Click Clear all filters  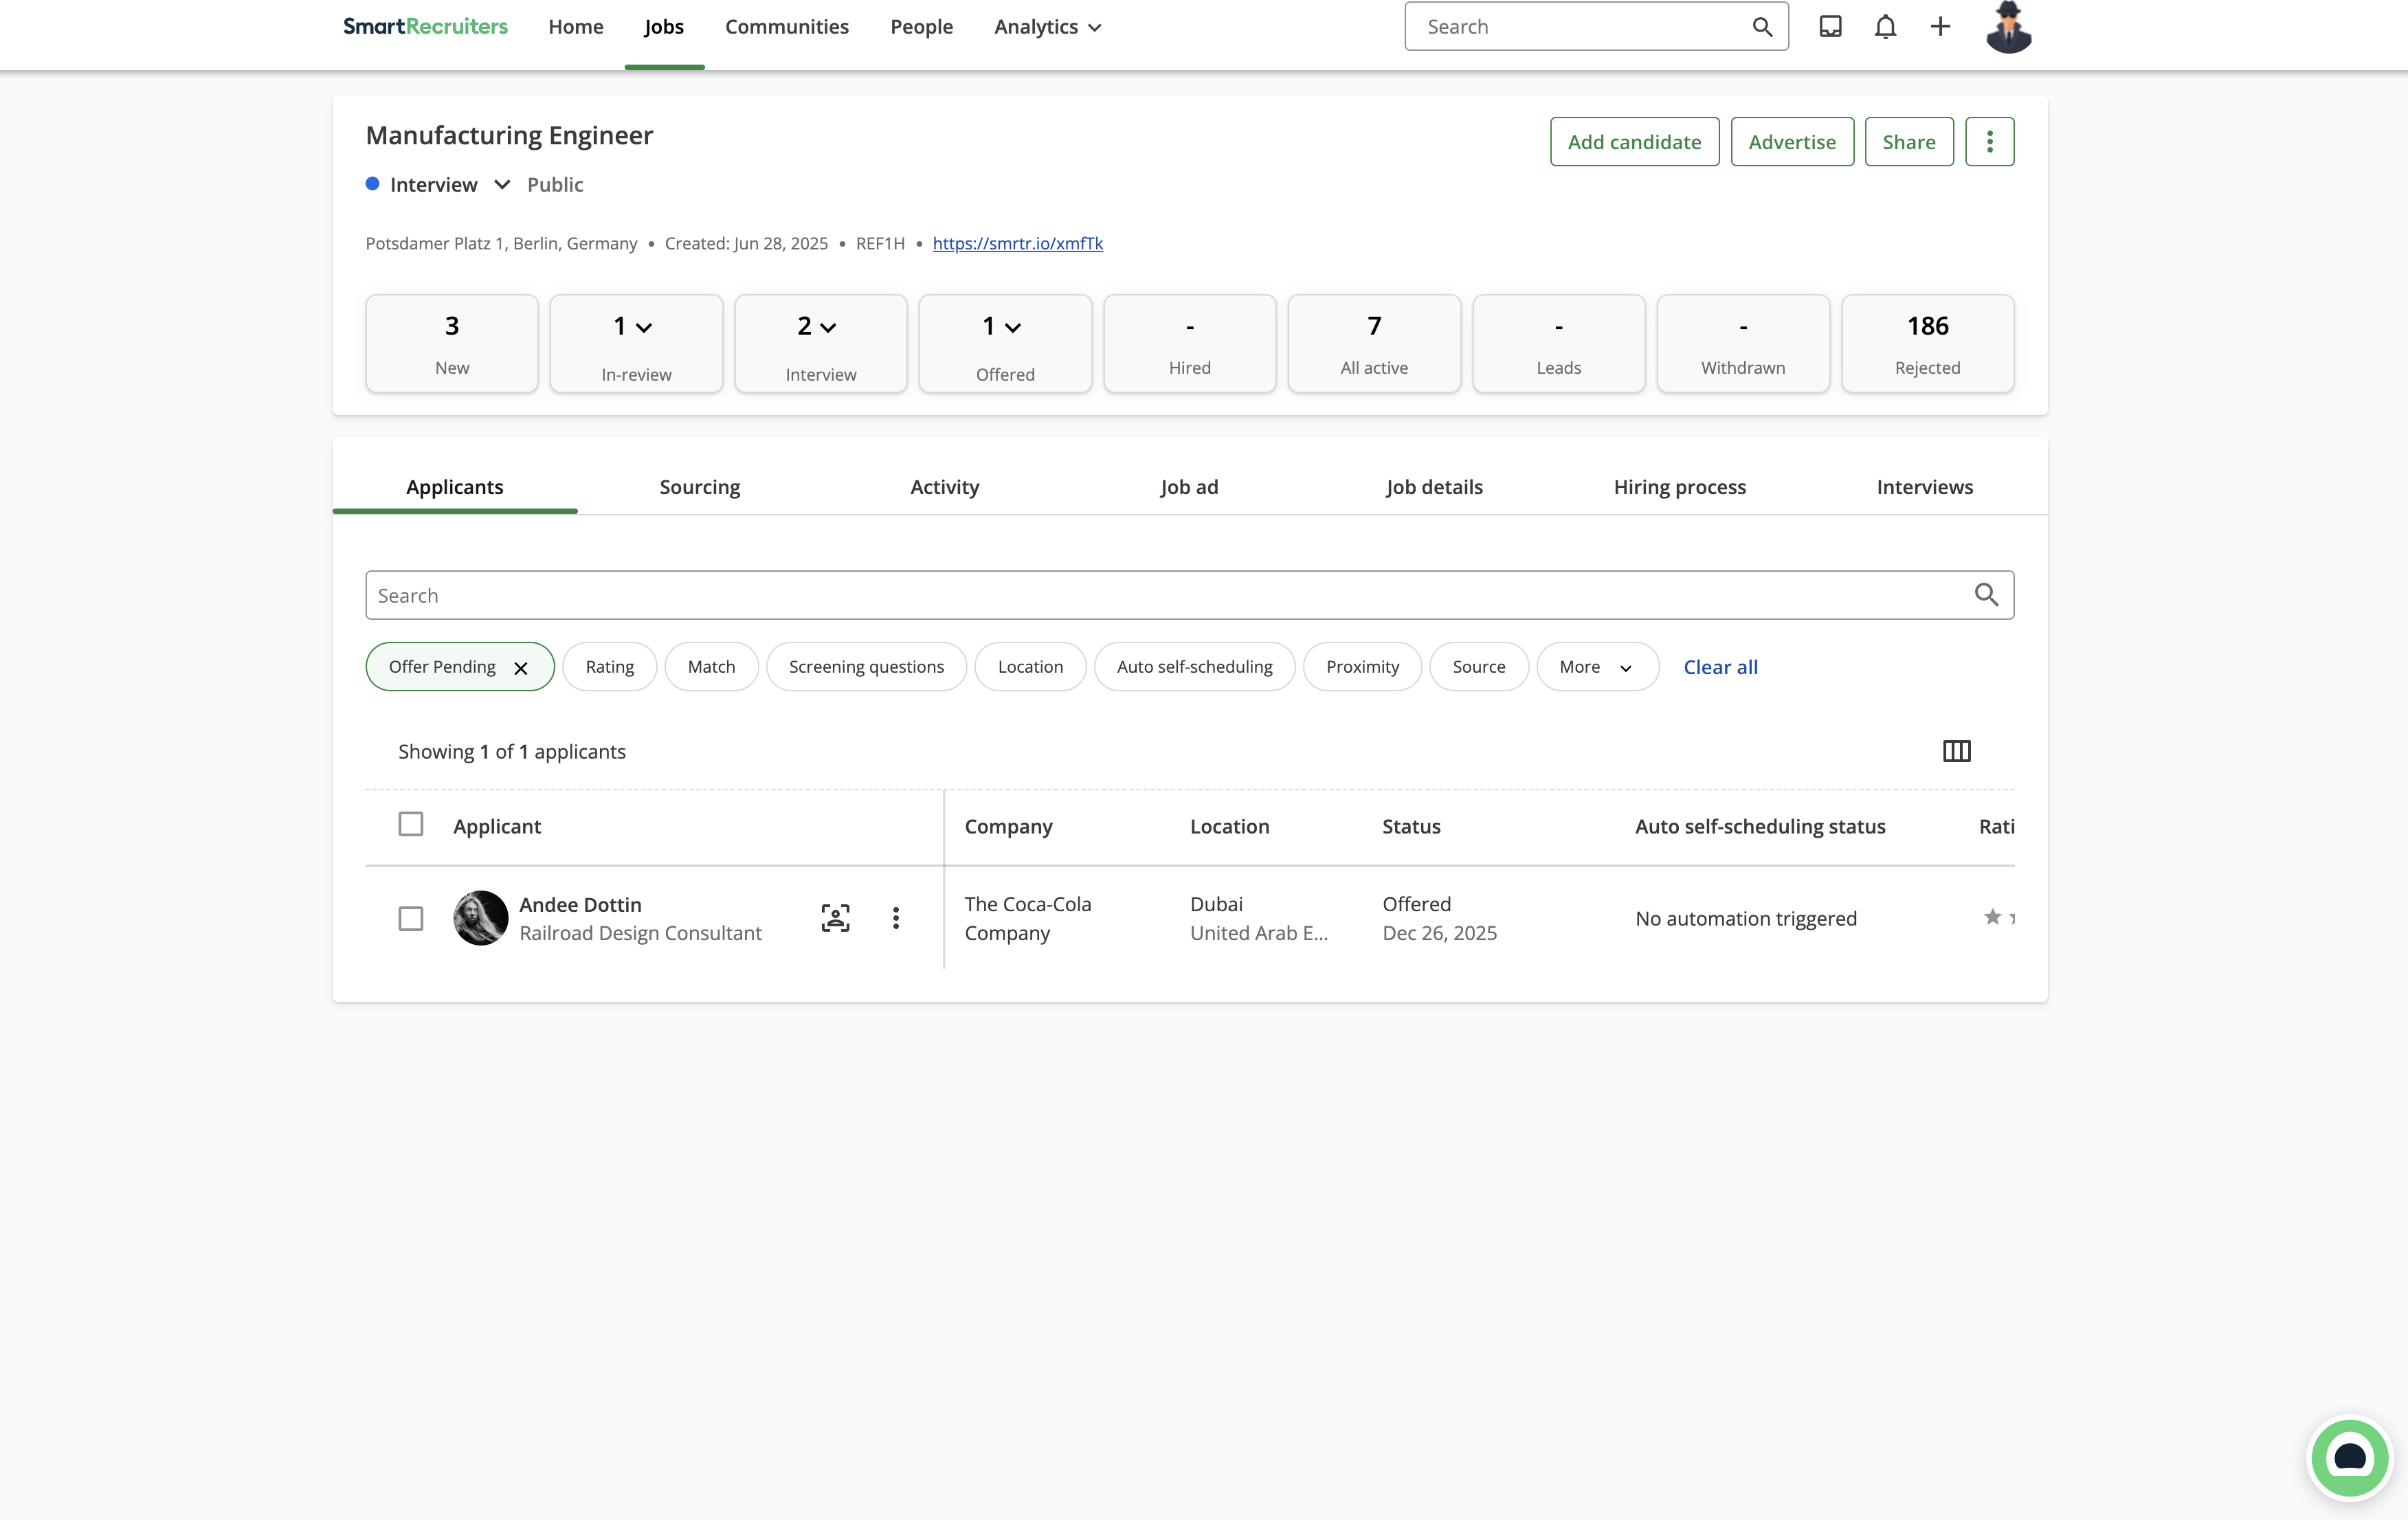point(1720,667)
